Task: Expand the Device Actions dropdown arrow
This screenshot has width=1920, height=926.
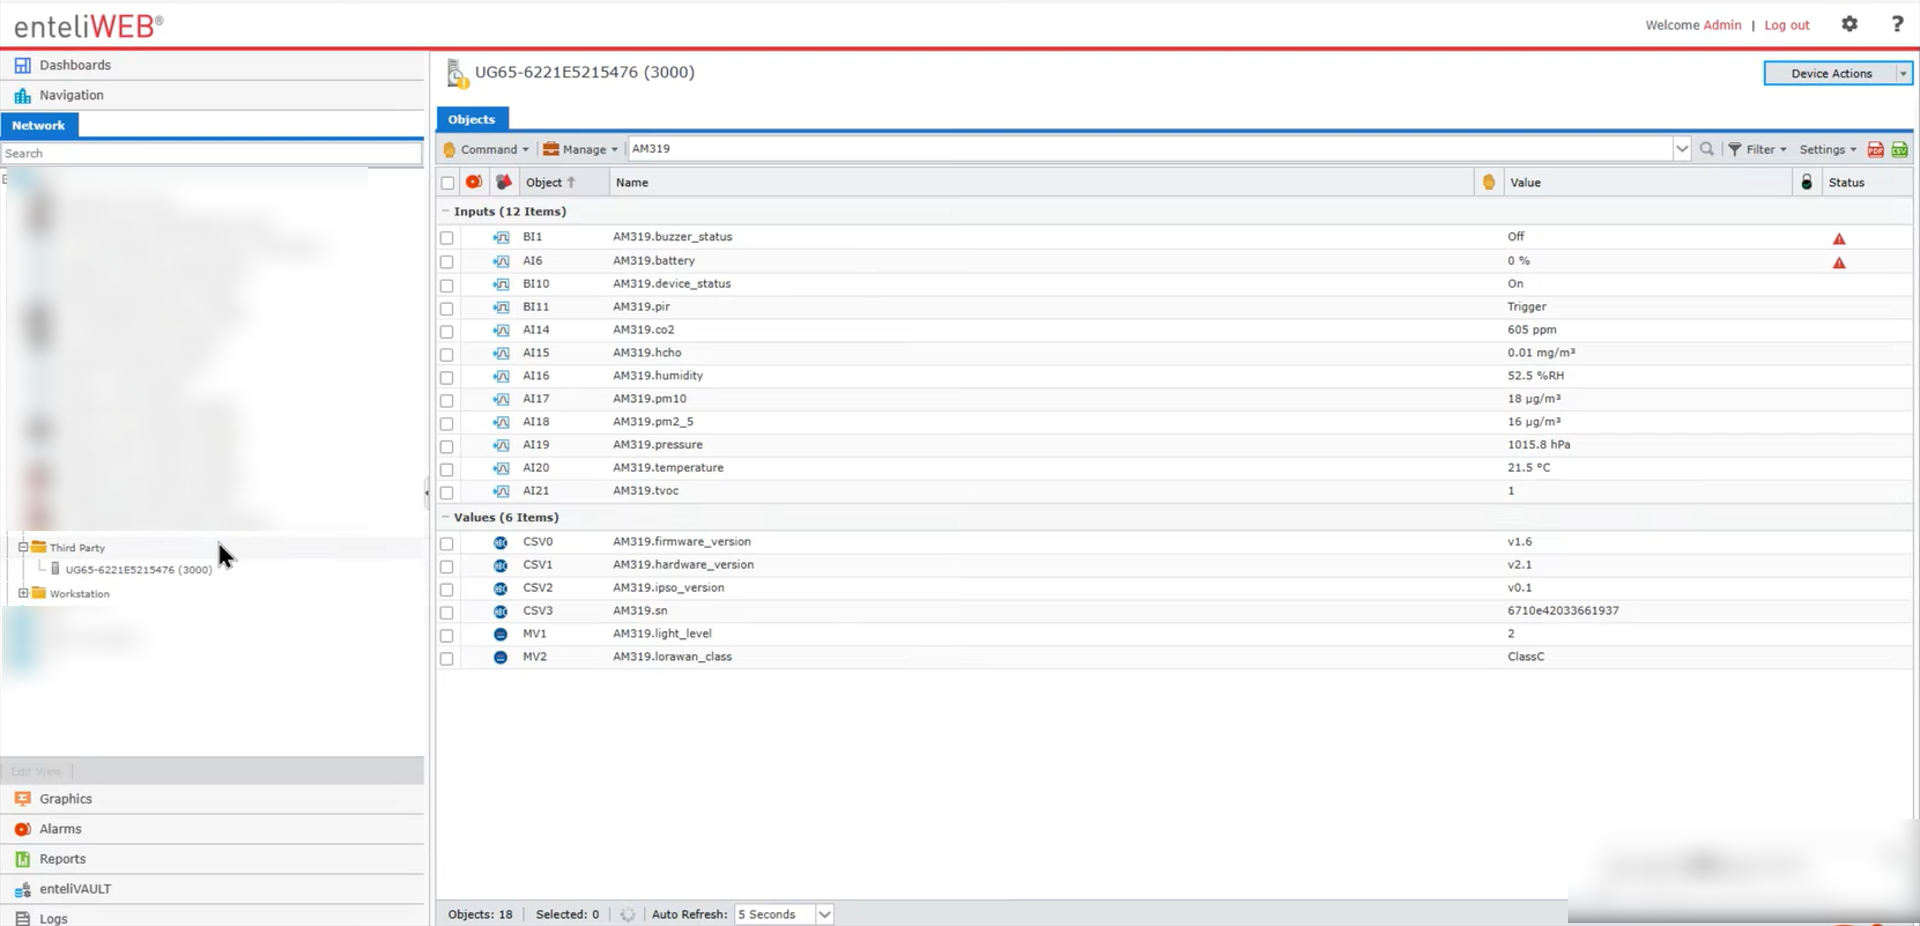Action: pos(1903,73)
